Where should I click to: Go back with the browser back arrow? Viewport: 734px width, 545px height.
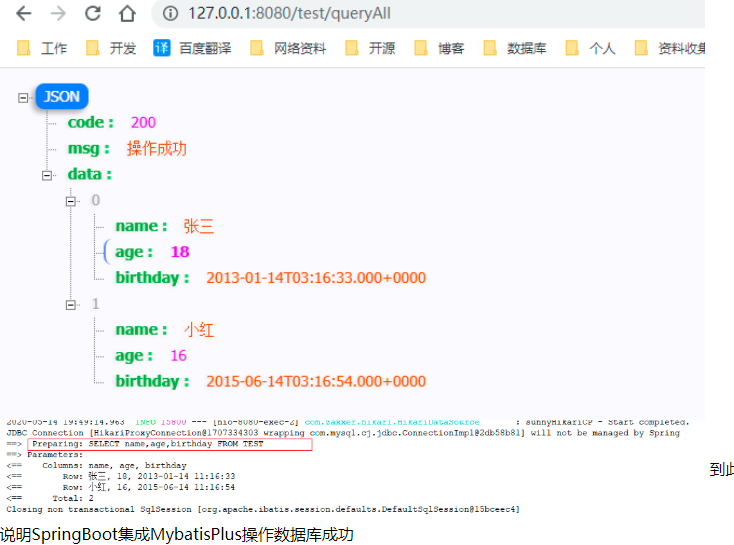point(23,14)
